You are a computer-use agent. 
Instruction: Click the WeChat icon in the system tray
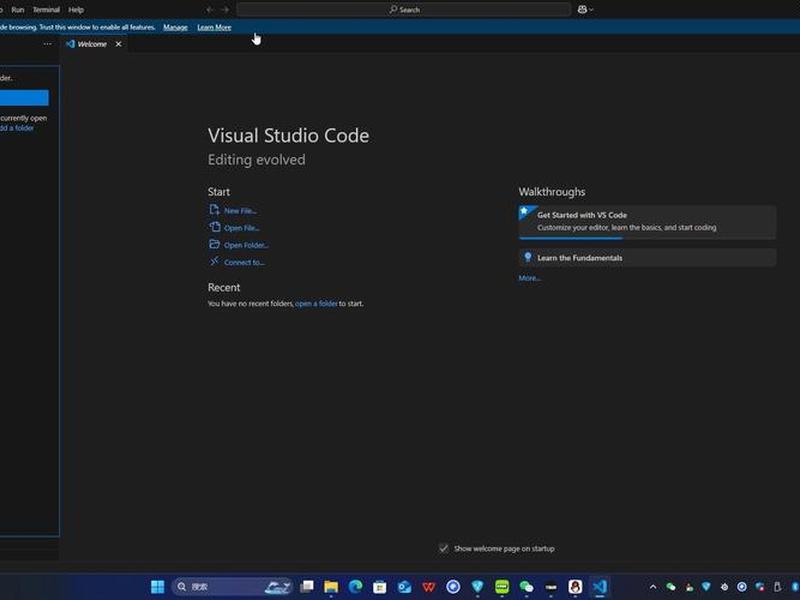671,587
